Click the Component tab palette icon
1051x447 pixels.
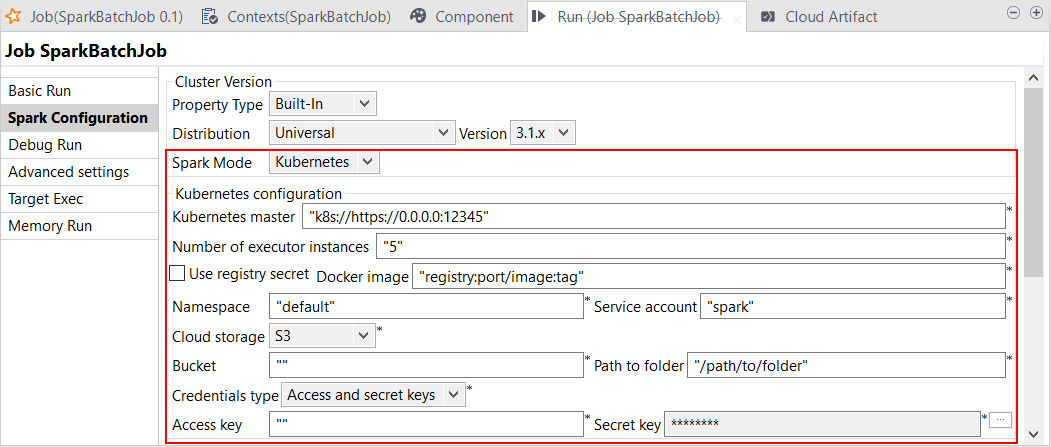point(418,16)
